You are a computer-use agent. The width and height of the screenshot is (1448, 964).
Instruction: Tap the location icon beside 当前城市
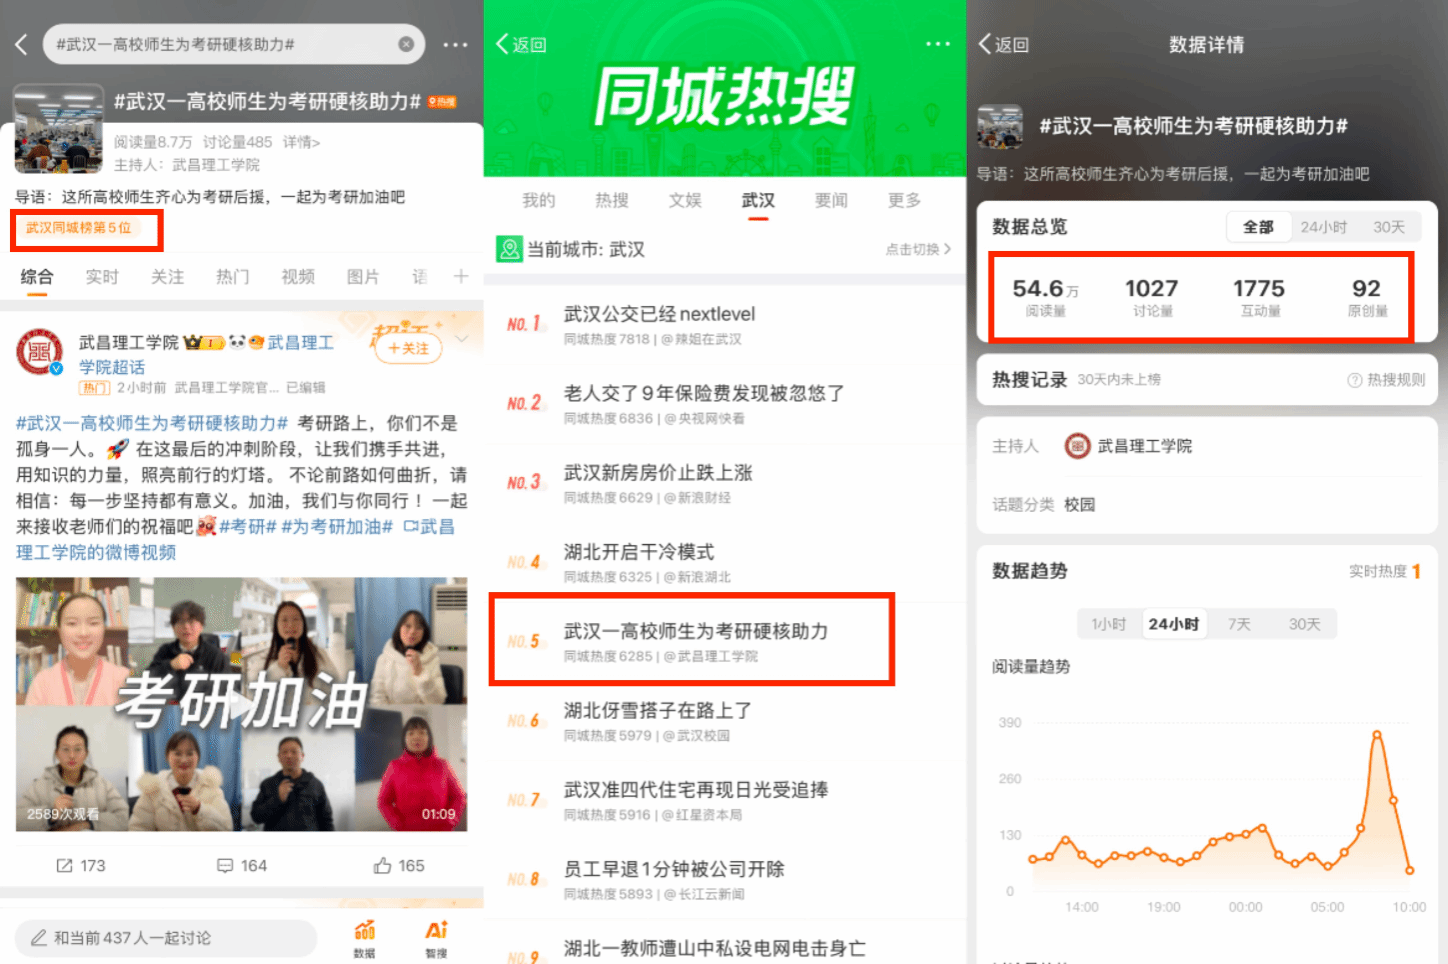coord(509,249)
